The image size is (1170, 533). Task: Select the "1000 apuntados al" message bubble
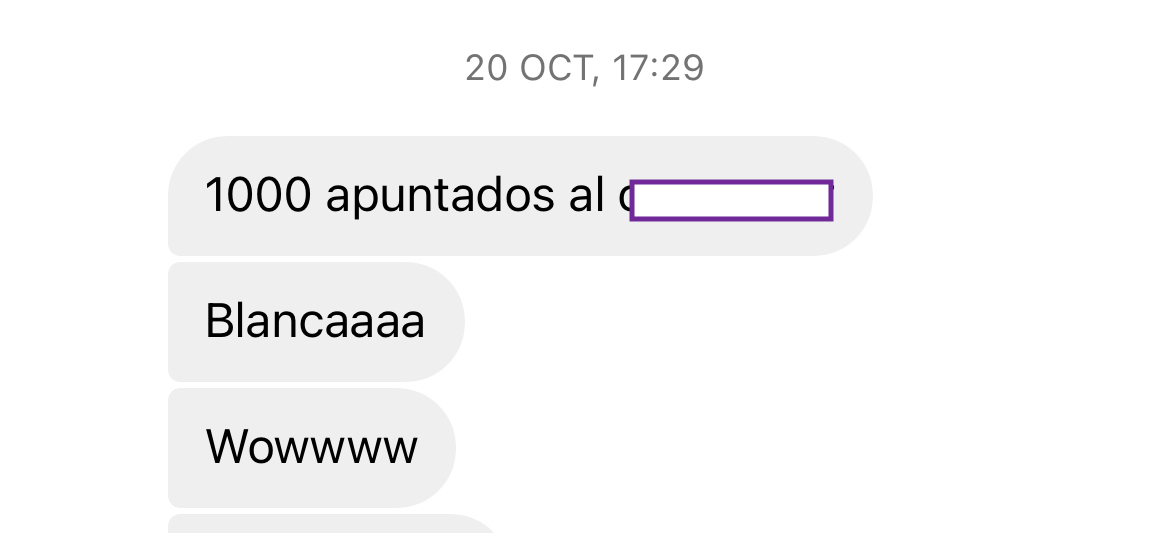[x=520, y=196]
